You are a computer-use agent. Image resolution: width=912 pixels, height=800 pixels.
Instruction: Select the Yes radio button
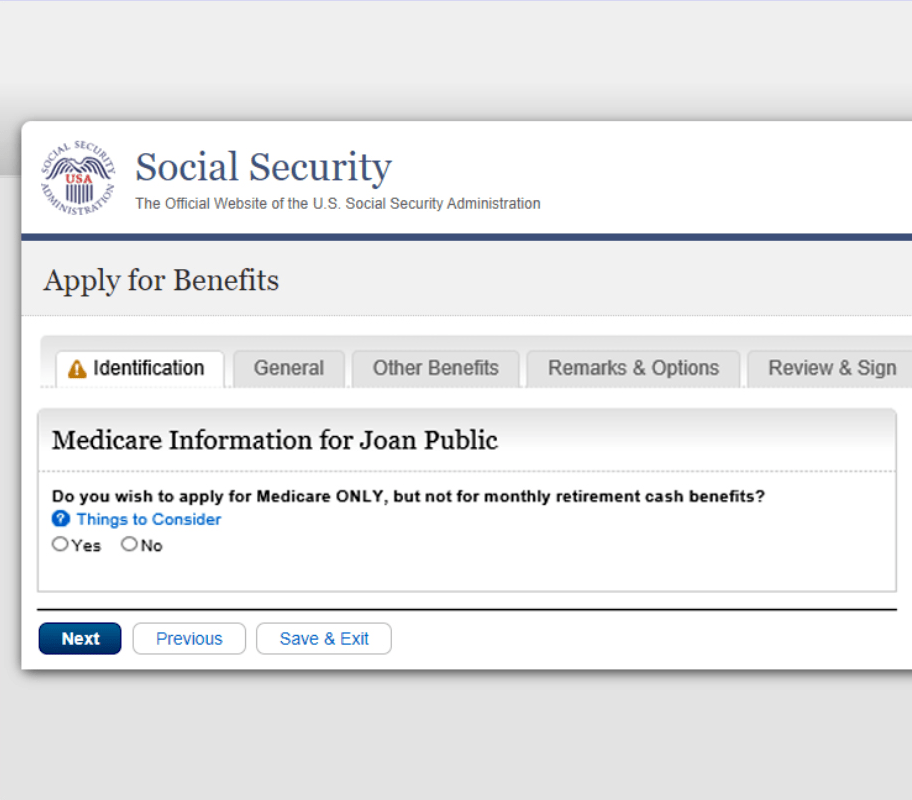point(60,545)
